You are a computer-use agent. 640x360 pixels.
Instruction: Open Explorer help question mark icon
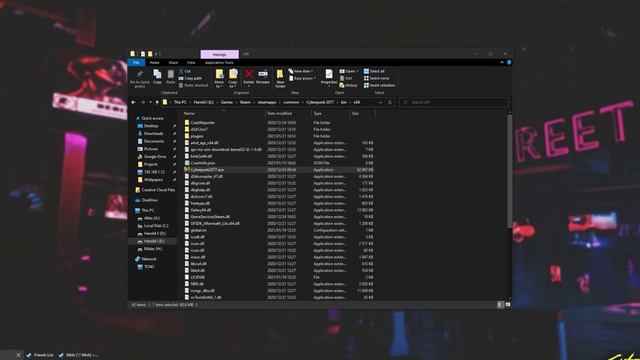pos(509,62)
